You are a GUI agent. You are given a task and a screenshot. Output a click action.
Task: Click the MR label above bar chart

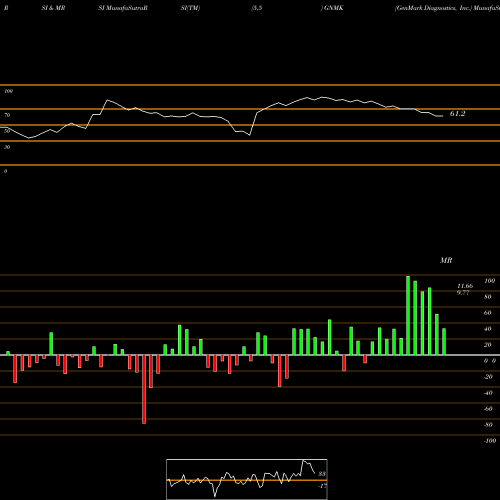[446, 260]
